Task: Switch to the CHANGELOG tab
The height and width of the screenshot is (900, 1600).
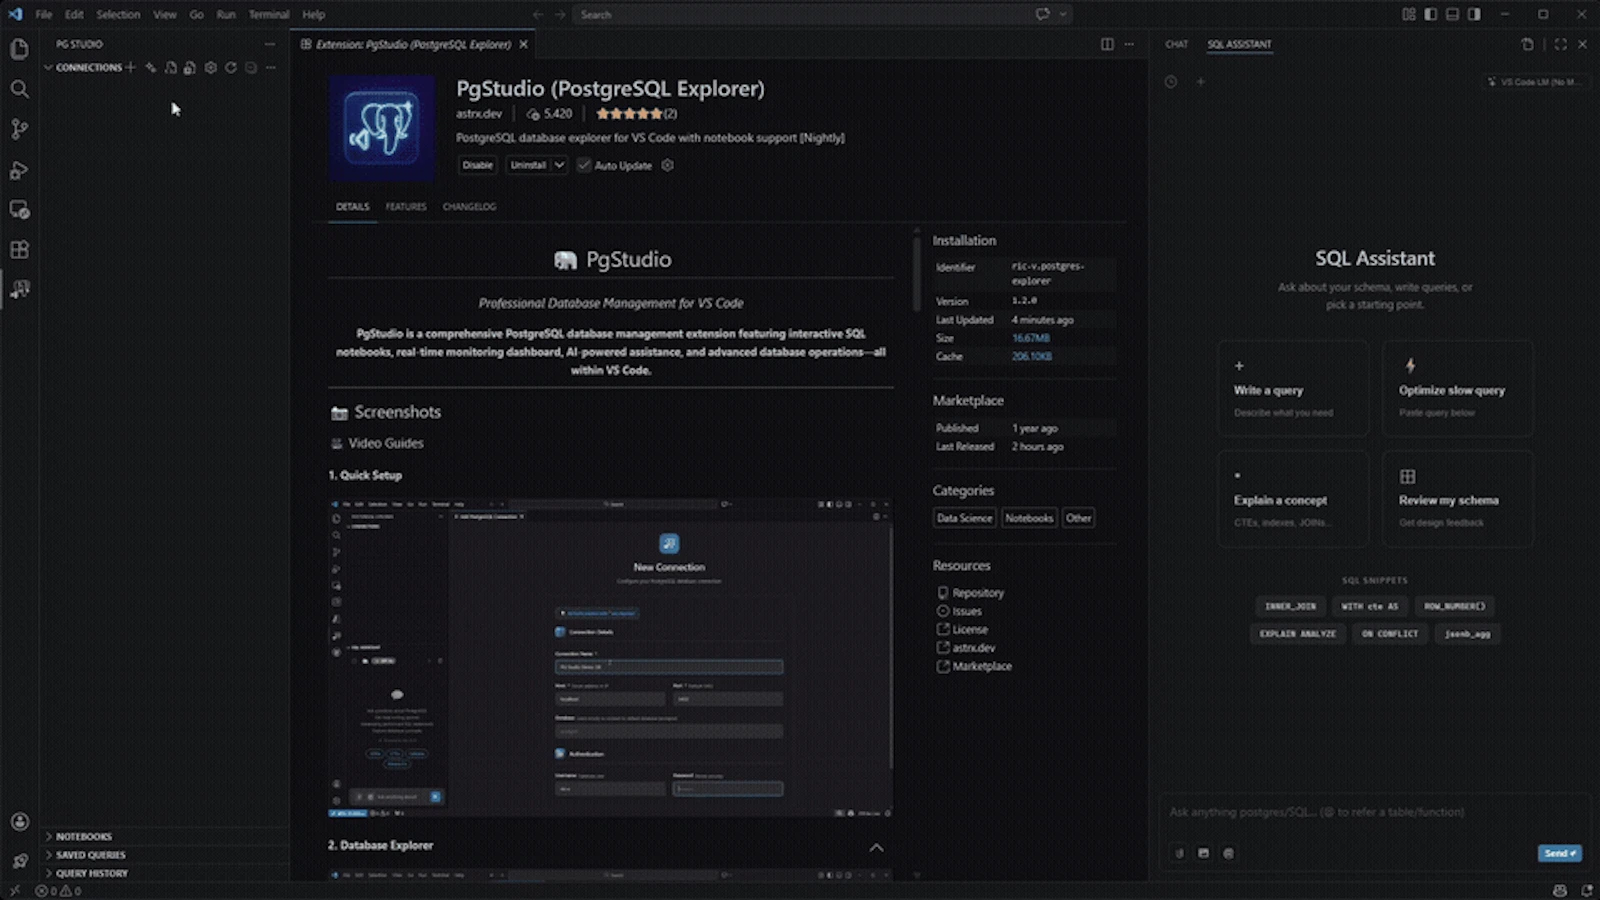Action: point(469,206)
